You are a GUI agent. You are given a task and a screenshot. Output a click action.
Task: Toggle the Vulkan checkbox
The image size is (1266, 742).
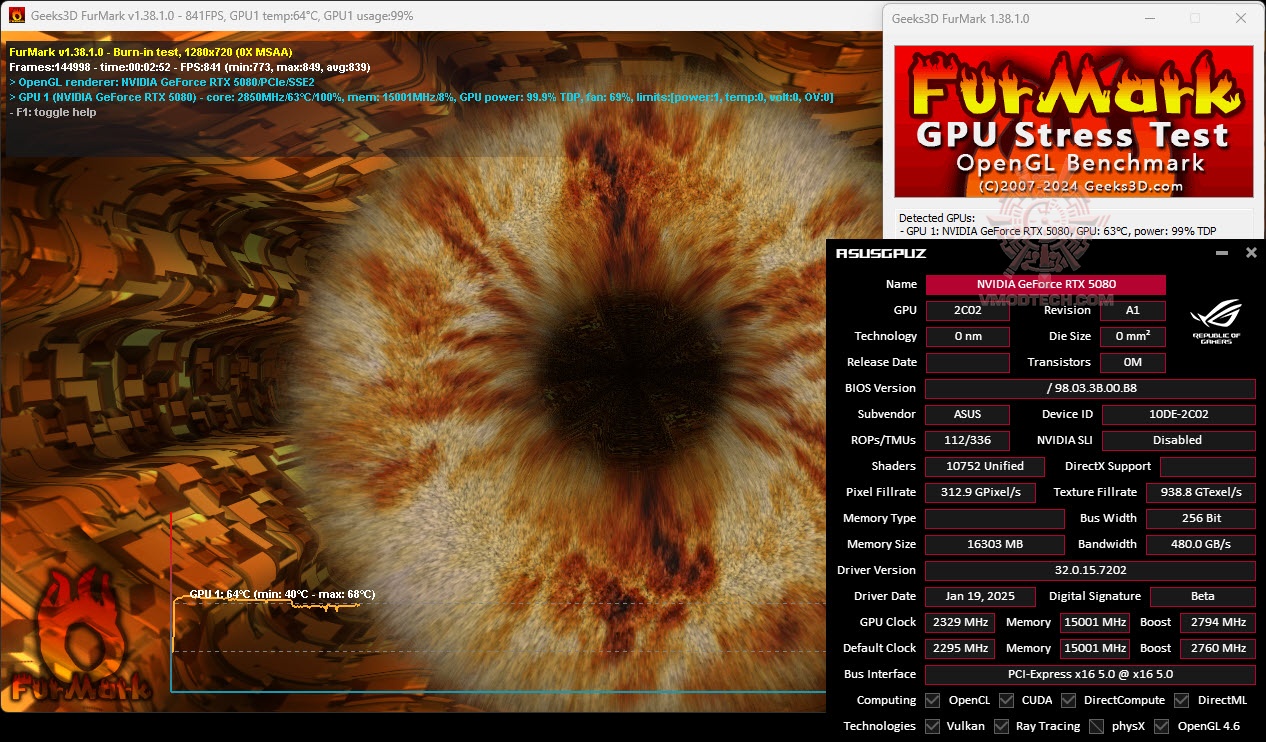click(932, 726)
